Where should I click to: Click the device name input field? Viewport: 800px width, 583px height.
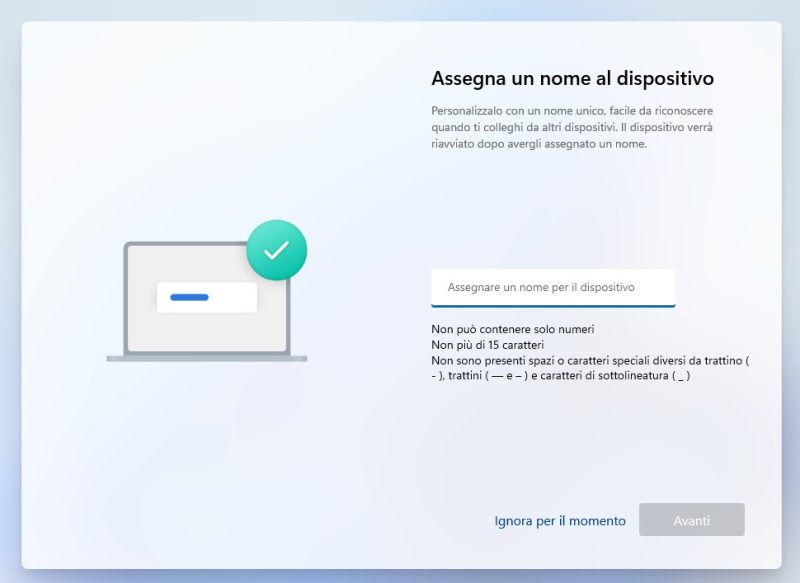coord(553,287)
